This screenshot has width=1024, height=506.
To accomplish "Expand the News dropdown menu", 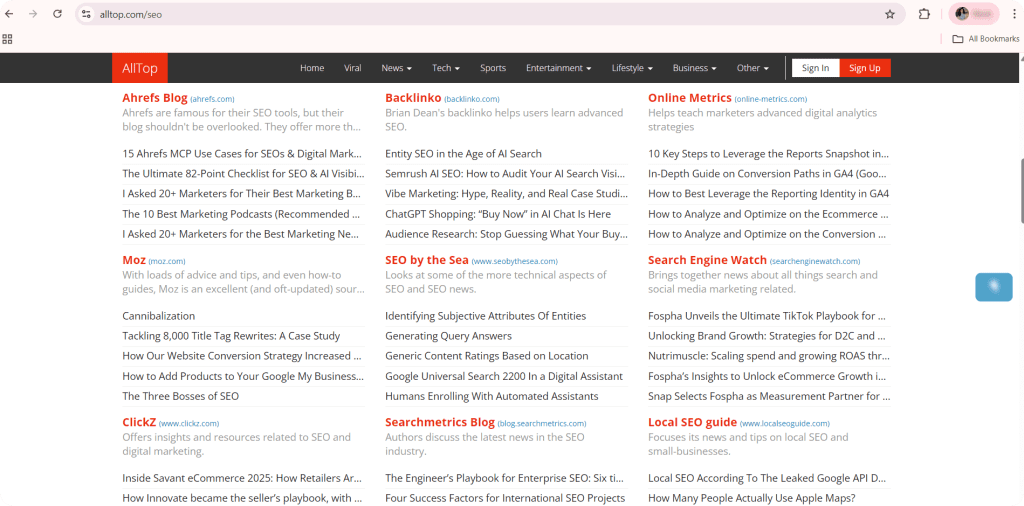I will coord(396,68).
